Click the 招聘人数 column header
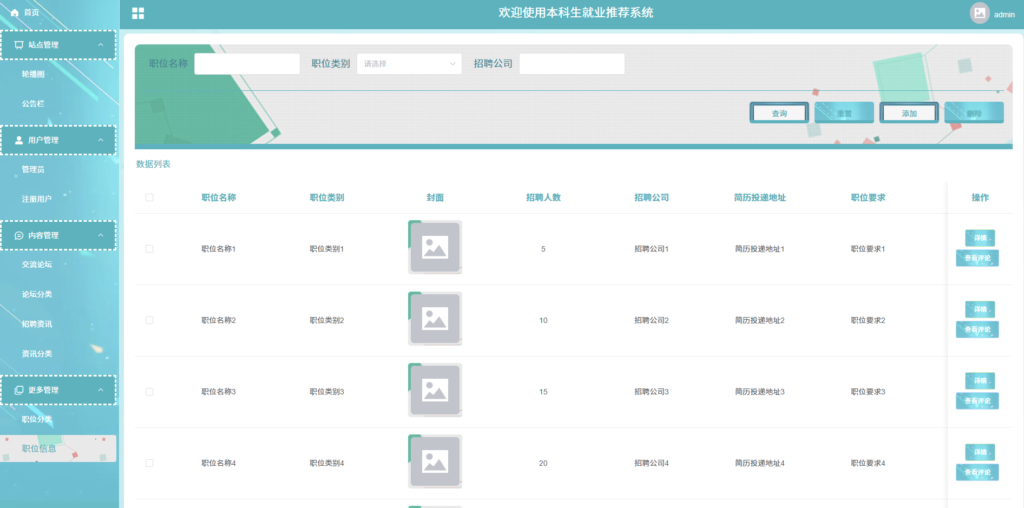Viewport: 1024px width, 508px height. click(x=543, y=198)
